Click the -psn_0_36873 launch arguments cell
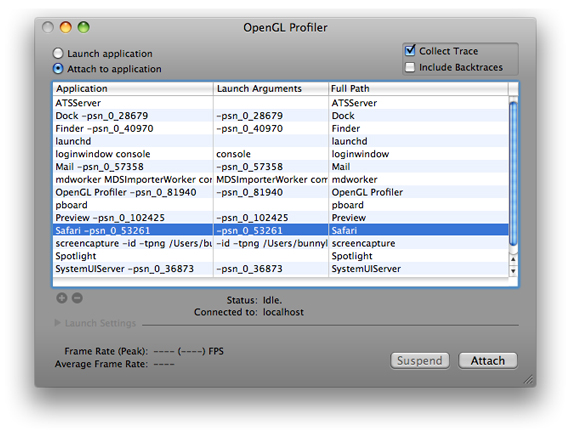The width and height of the screenshot is (570, 431). click(271, 269)
